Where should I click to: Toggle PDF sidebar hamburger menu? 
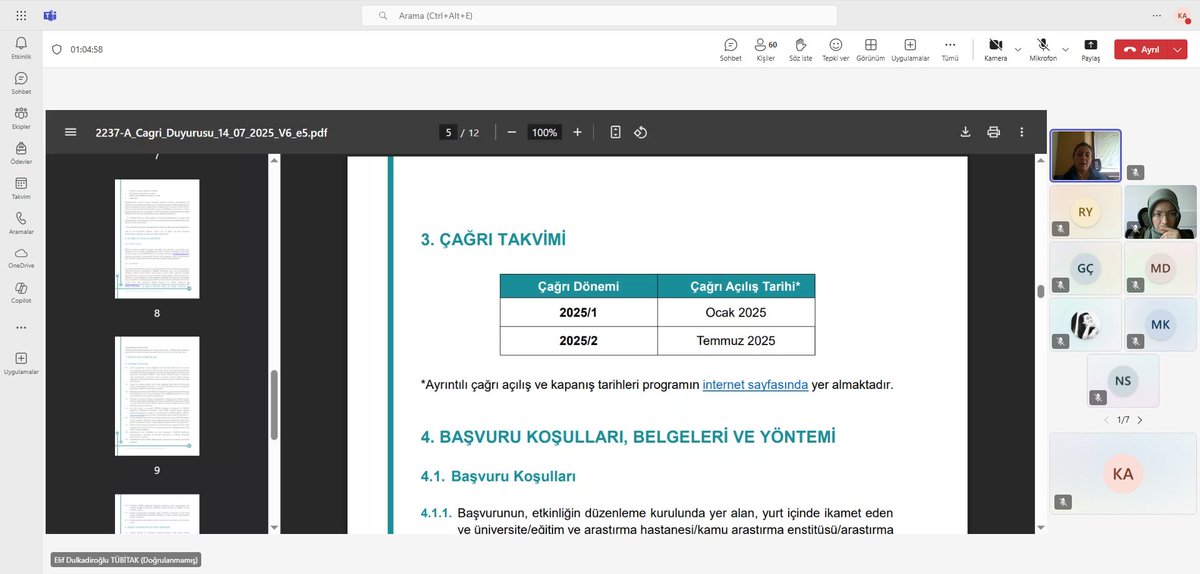(70, 132)
